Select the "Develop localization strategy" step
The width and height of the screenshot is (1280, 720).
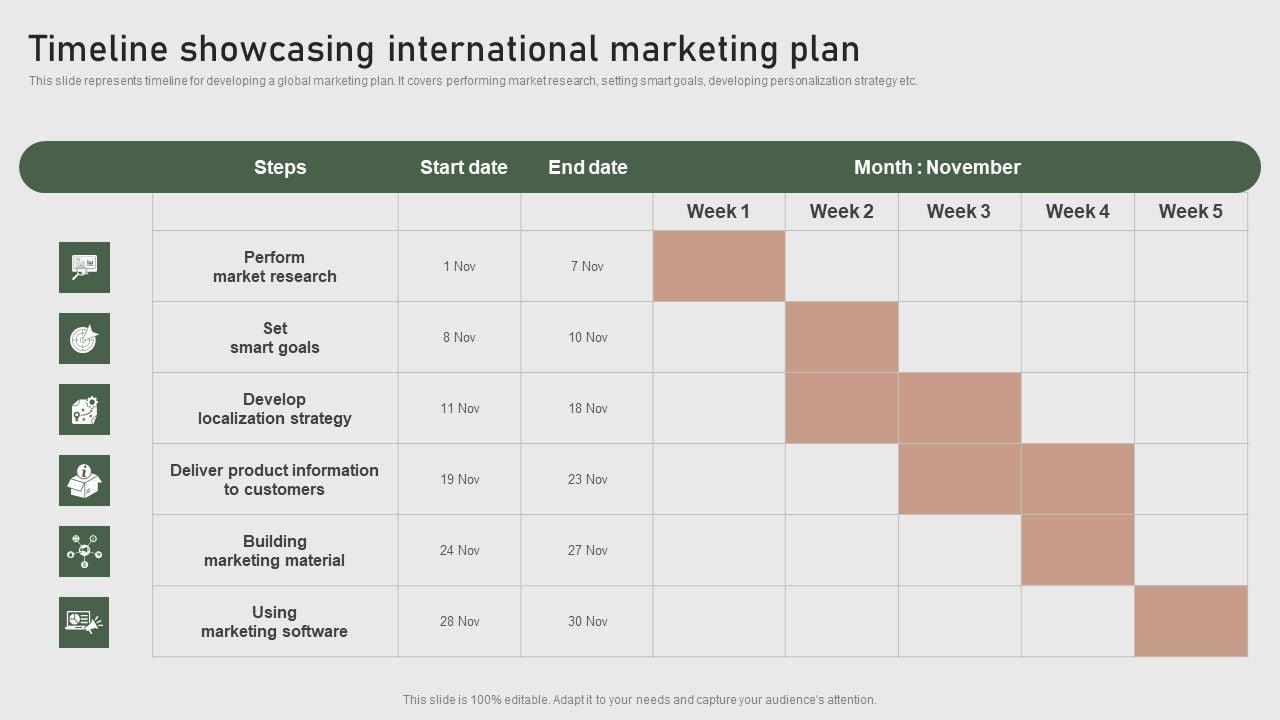275,409
